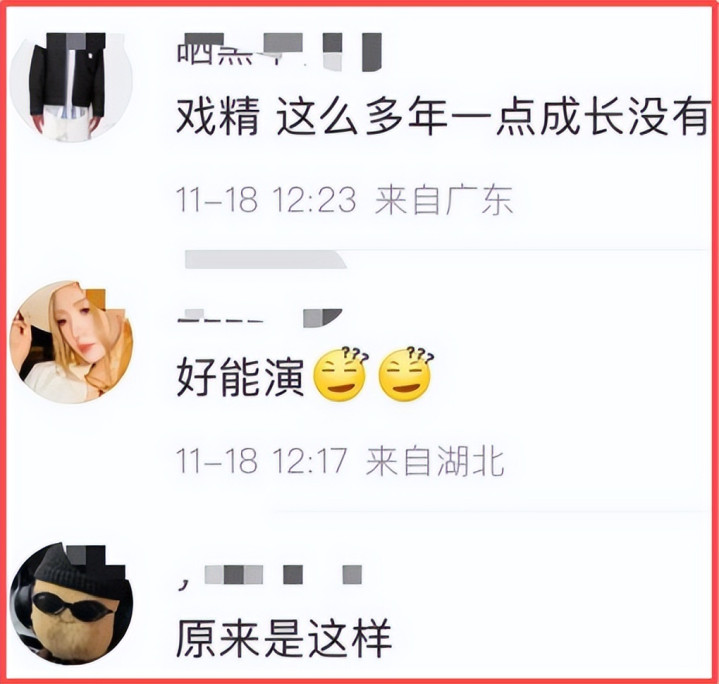Image resolution: width=719 pixels, height=684 pixels.
Task: Open the blonde woman profile avatar
Action: point(71,342)
